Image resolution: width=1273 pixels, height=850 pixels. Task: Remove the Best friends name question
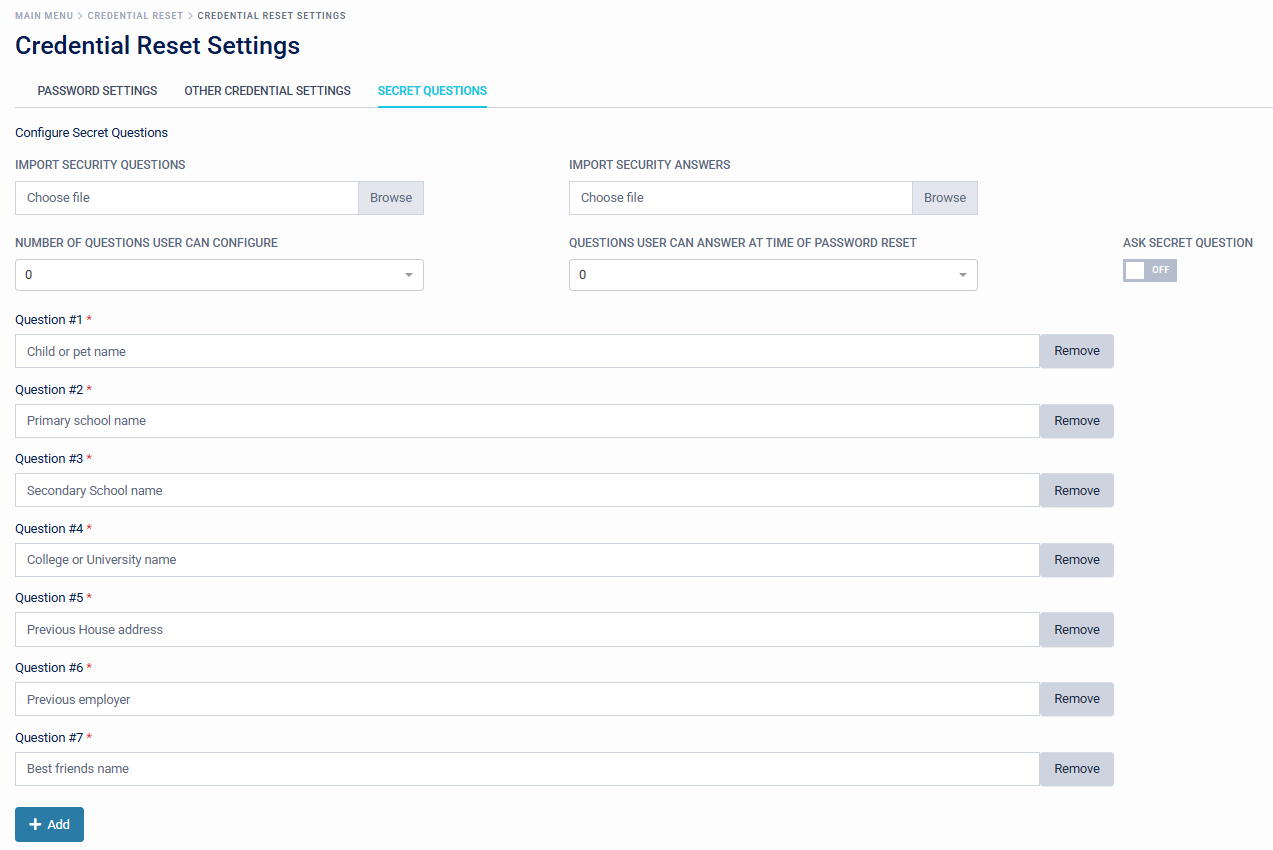click(x=1076, y=769)
